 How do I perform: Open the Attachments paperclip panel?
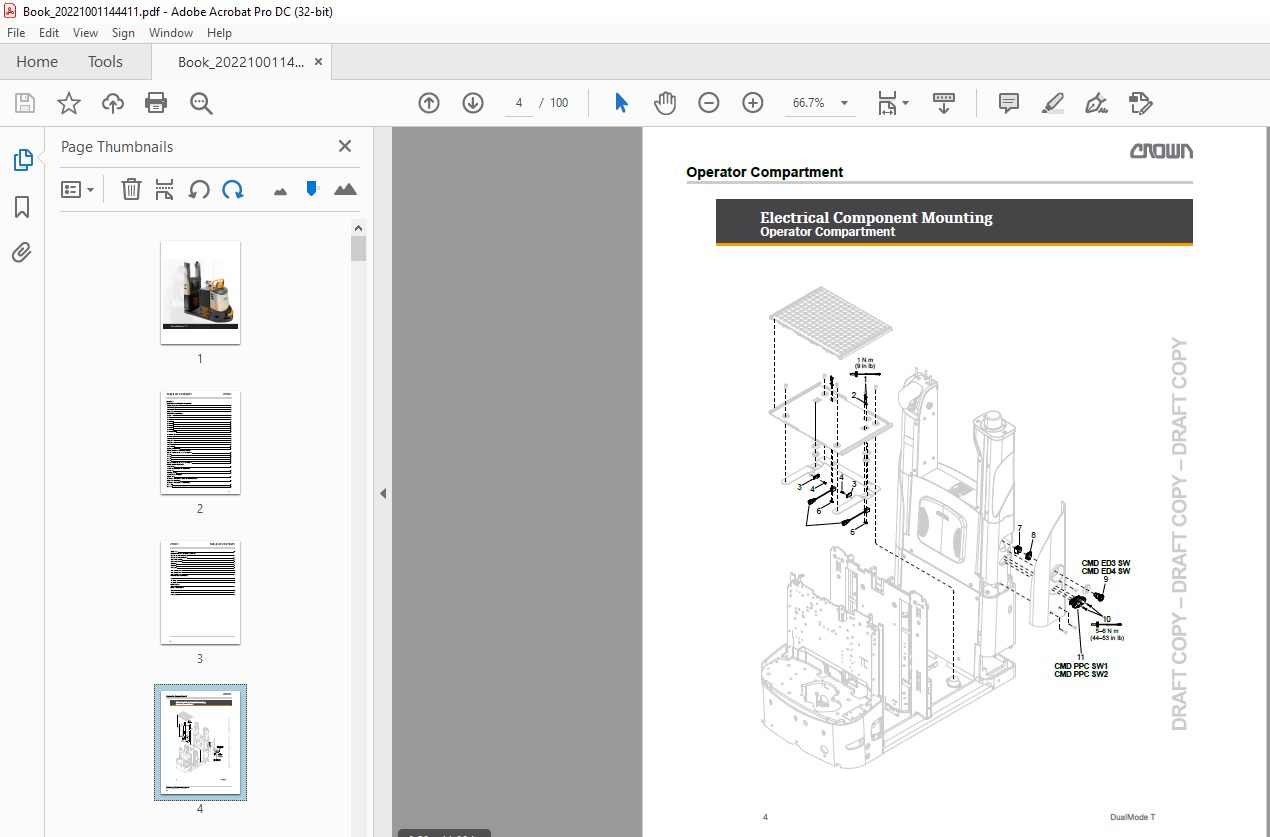pyautogui.click(x=22, y=253)
